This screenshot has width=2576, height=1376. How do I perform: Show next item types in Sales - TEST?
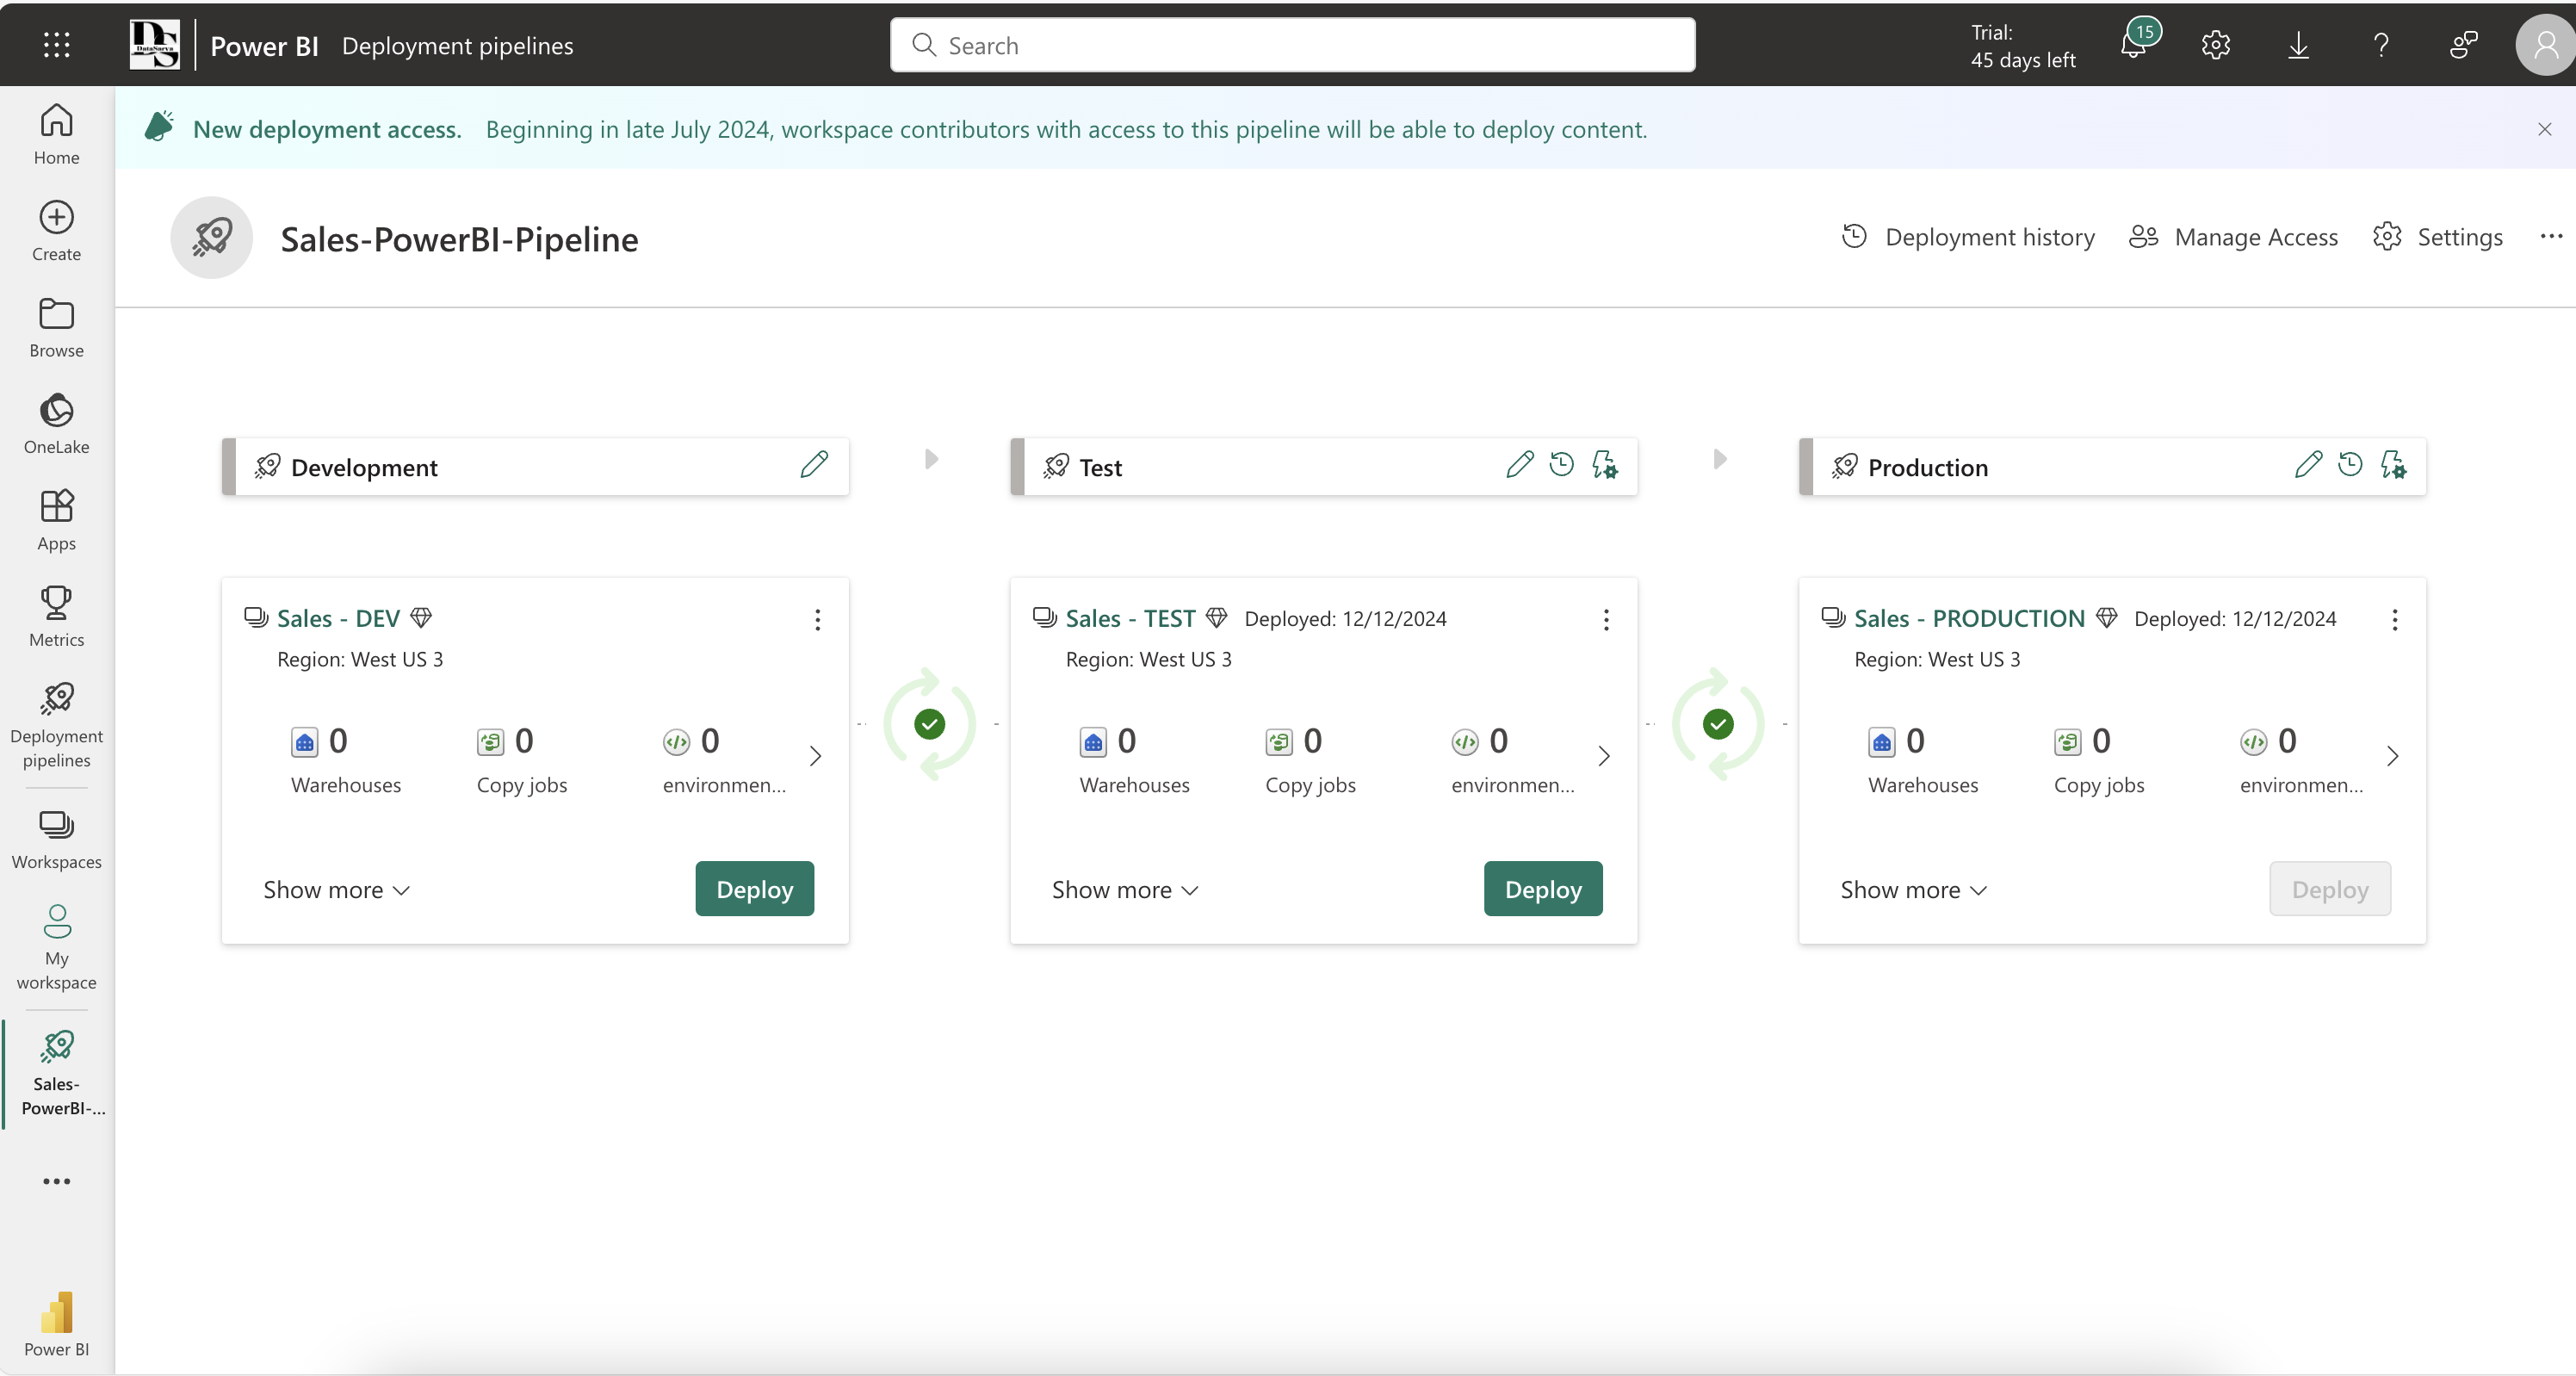click(x=1604, y=755)
